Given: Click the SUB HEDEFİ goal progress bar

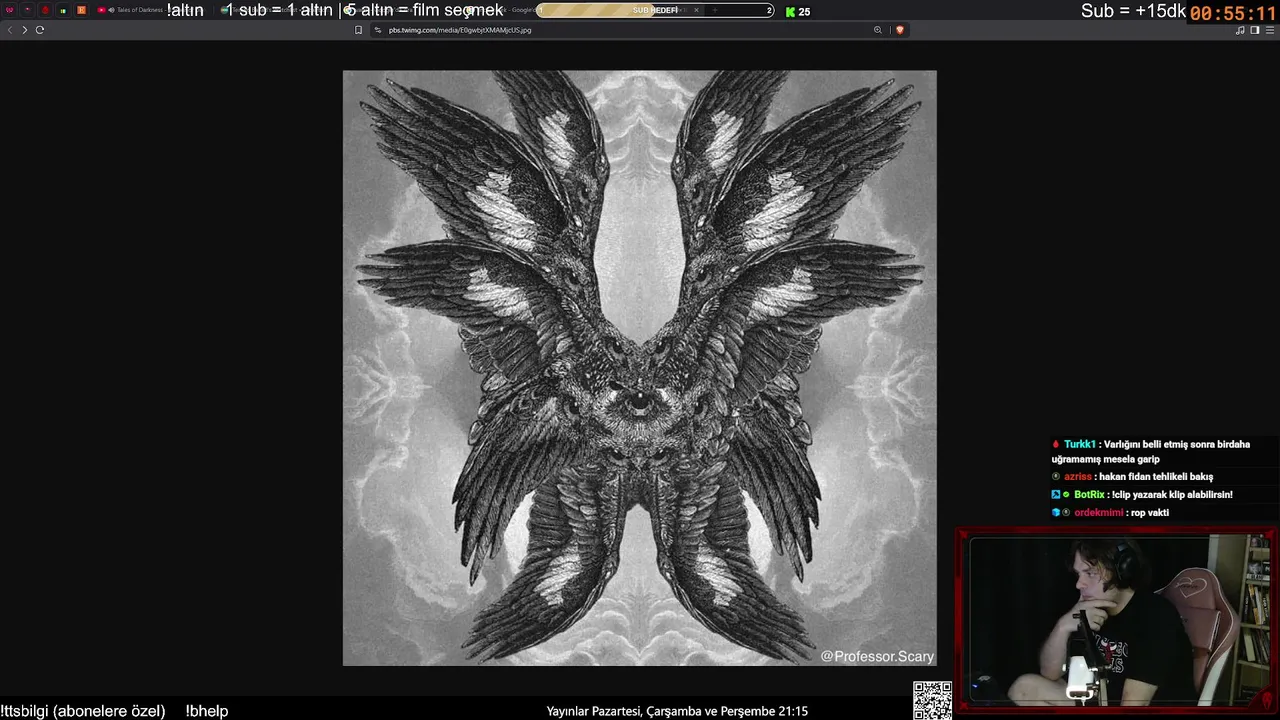Looking at the screenshot, I should (x=655, y=10).
